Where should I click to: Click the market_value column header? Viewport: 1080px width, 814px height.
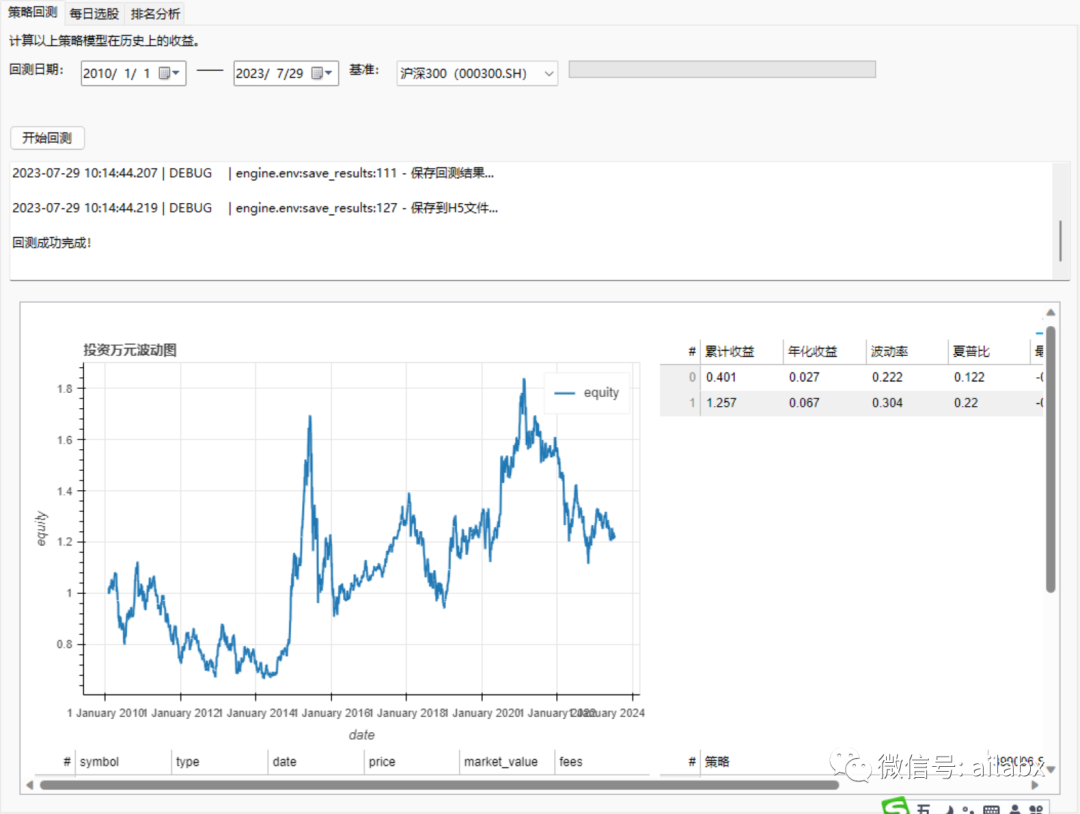(507, 762)
